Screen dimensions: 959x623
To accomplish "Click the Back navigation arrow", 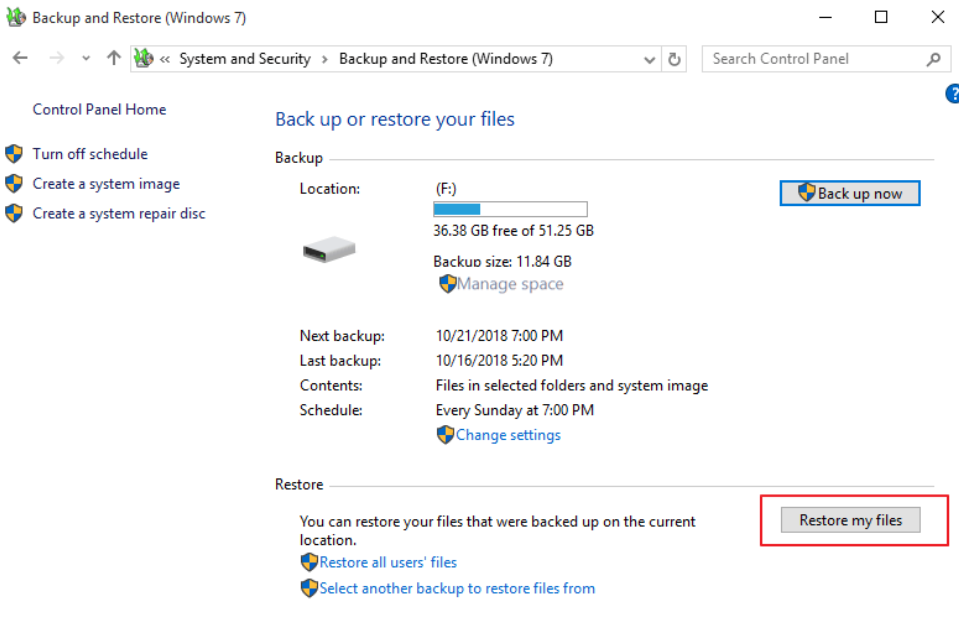I will click(20, 59).
